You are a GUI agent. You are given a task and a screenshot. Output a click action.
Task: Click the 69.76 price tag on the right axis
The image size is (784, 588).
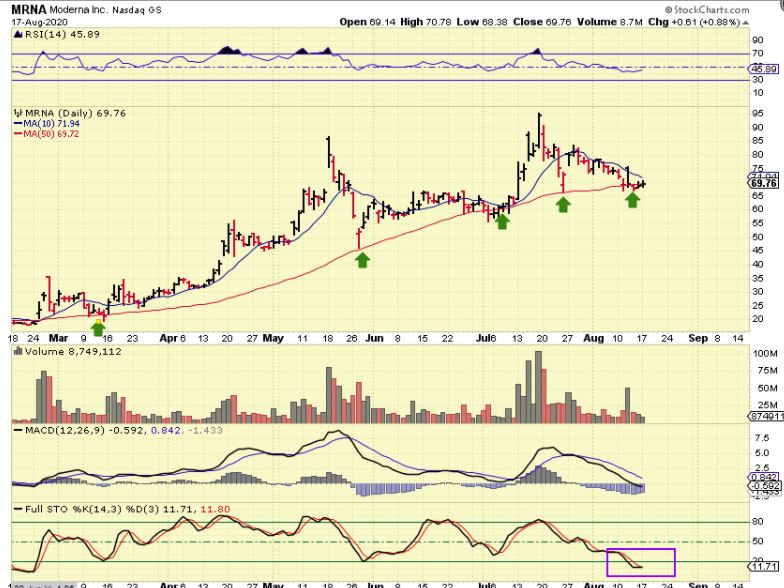coord(764,184)
